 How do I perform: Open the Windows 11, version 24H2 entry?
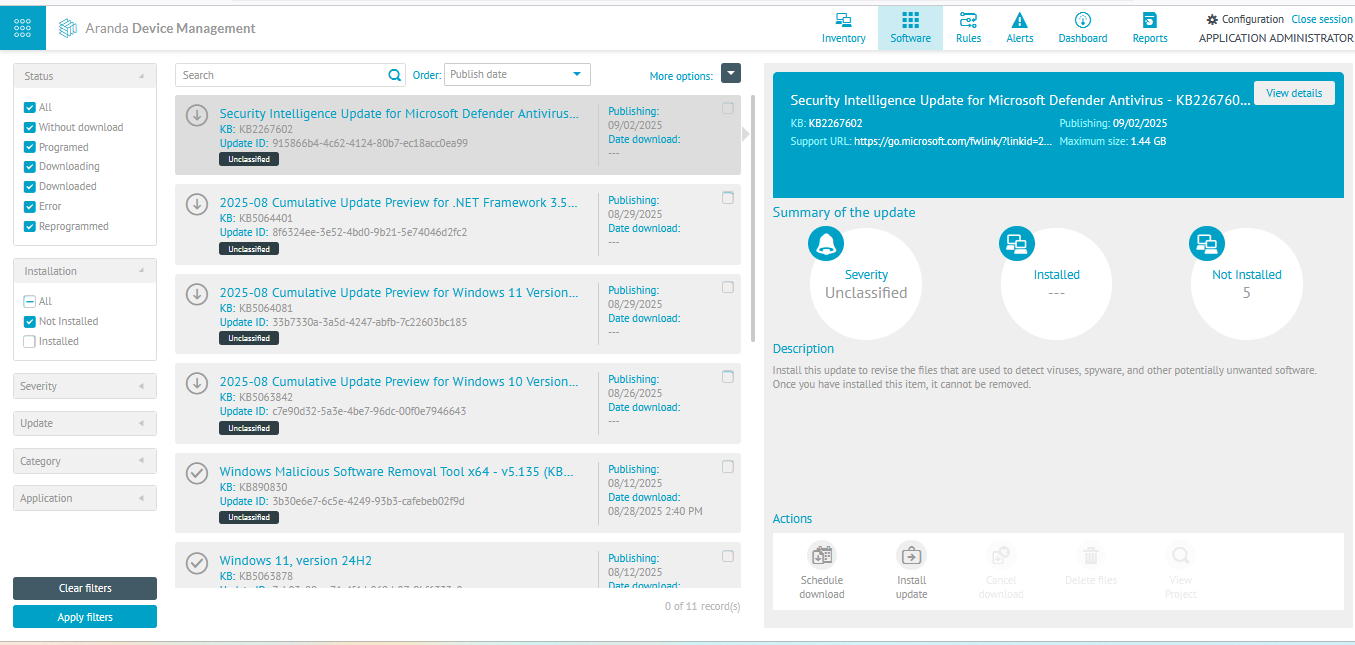pyautogui.click(x=296, y=560)
